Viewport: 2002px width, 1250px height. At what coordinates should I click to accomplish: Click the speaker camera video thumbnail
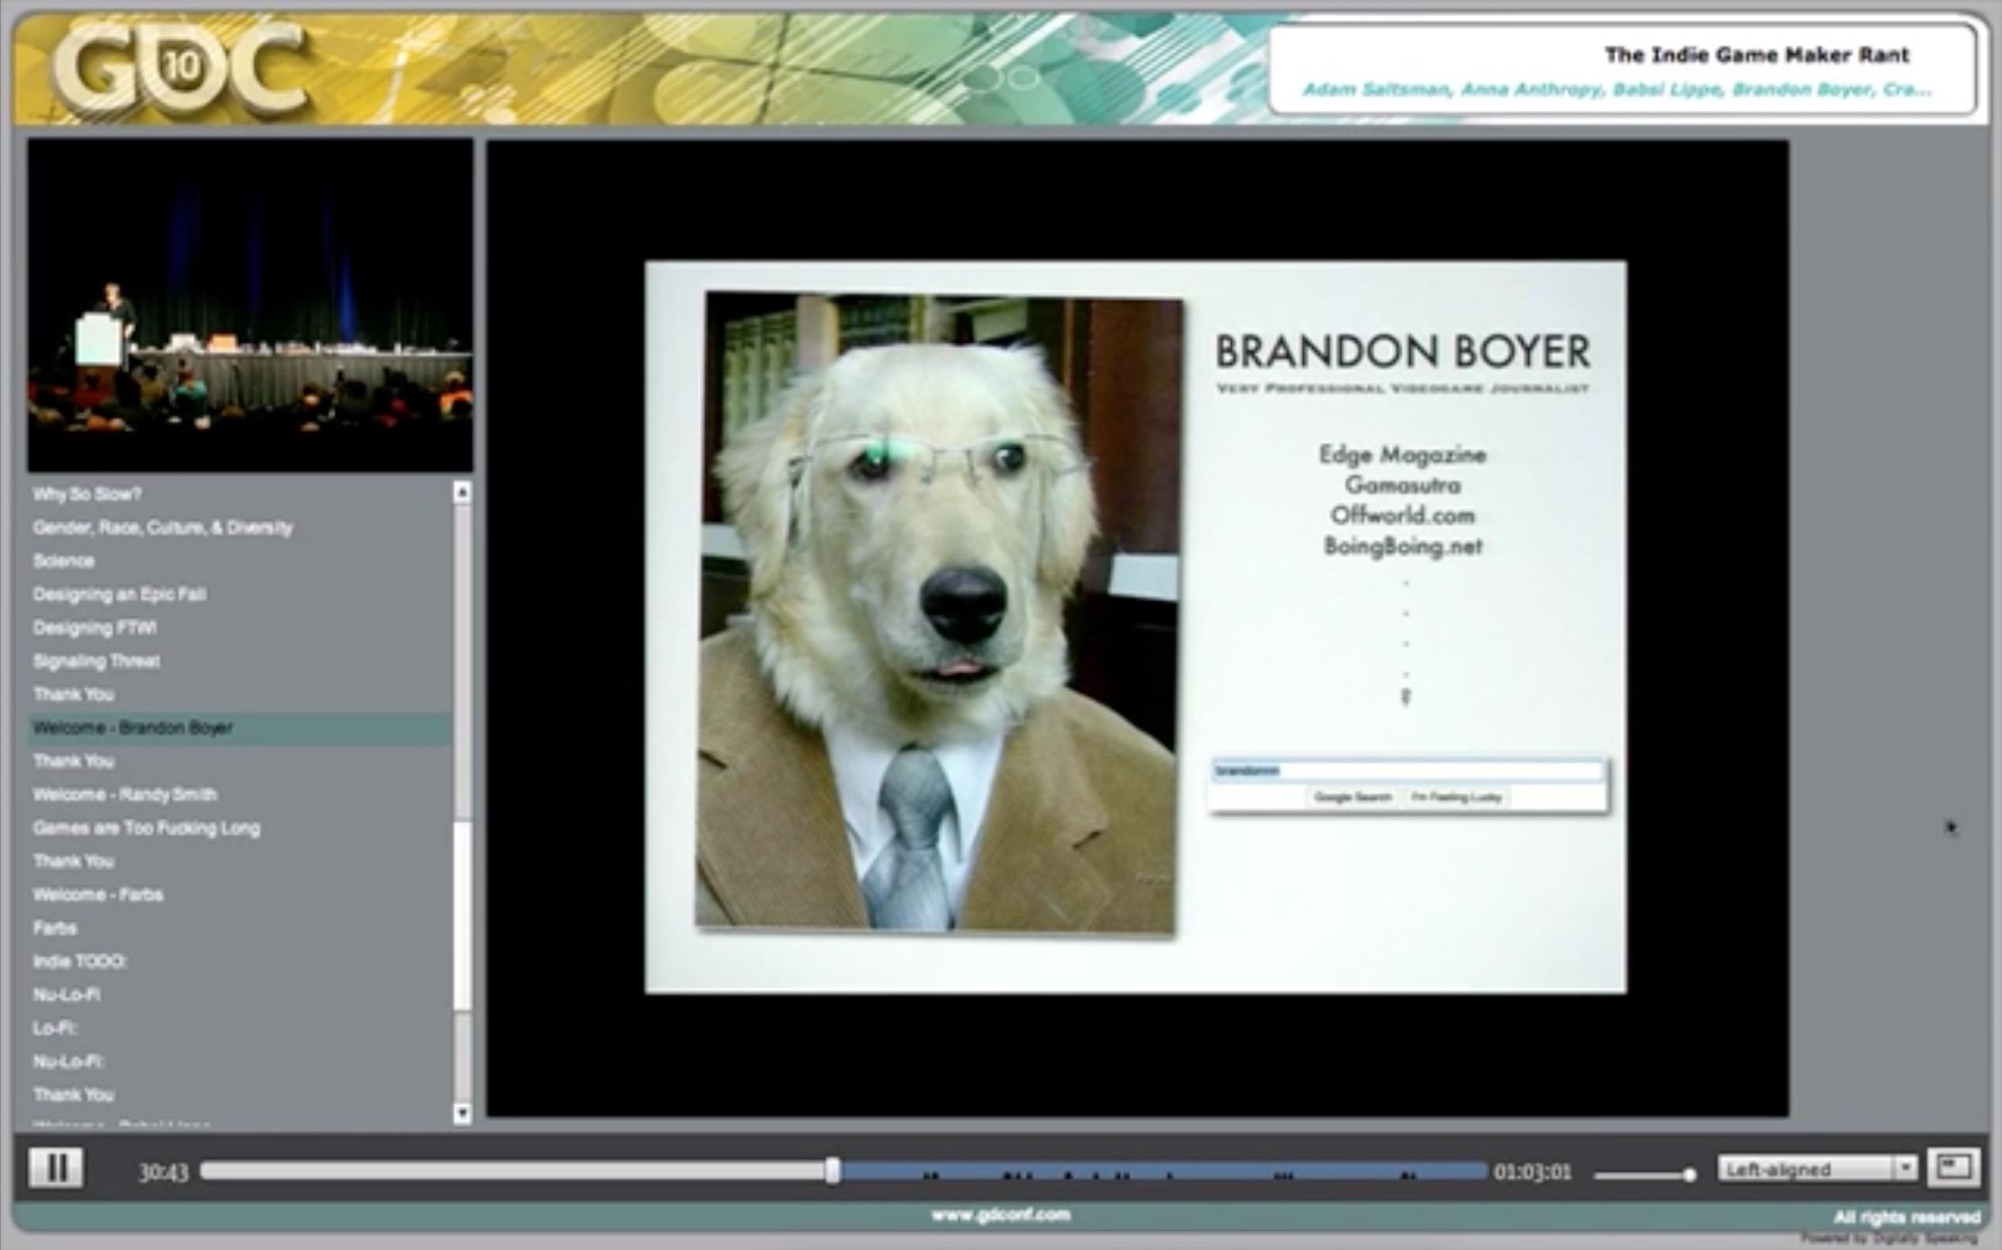point(250,305)
